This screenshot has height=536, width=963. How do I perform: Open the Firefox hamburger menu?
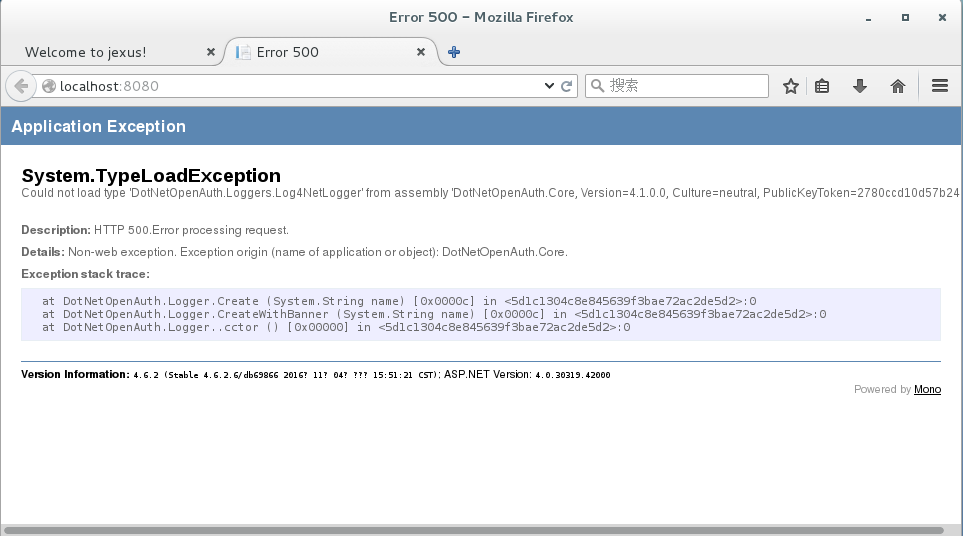click(x=940, y=86)
